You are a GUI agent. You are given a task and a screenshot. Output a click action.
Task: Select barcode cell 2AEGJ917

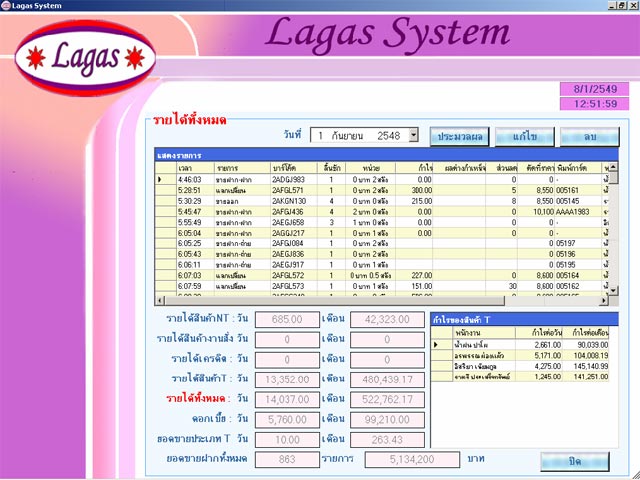(294, 264)
